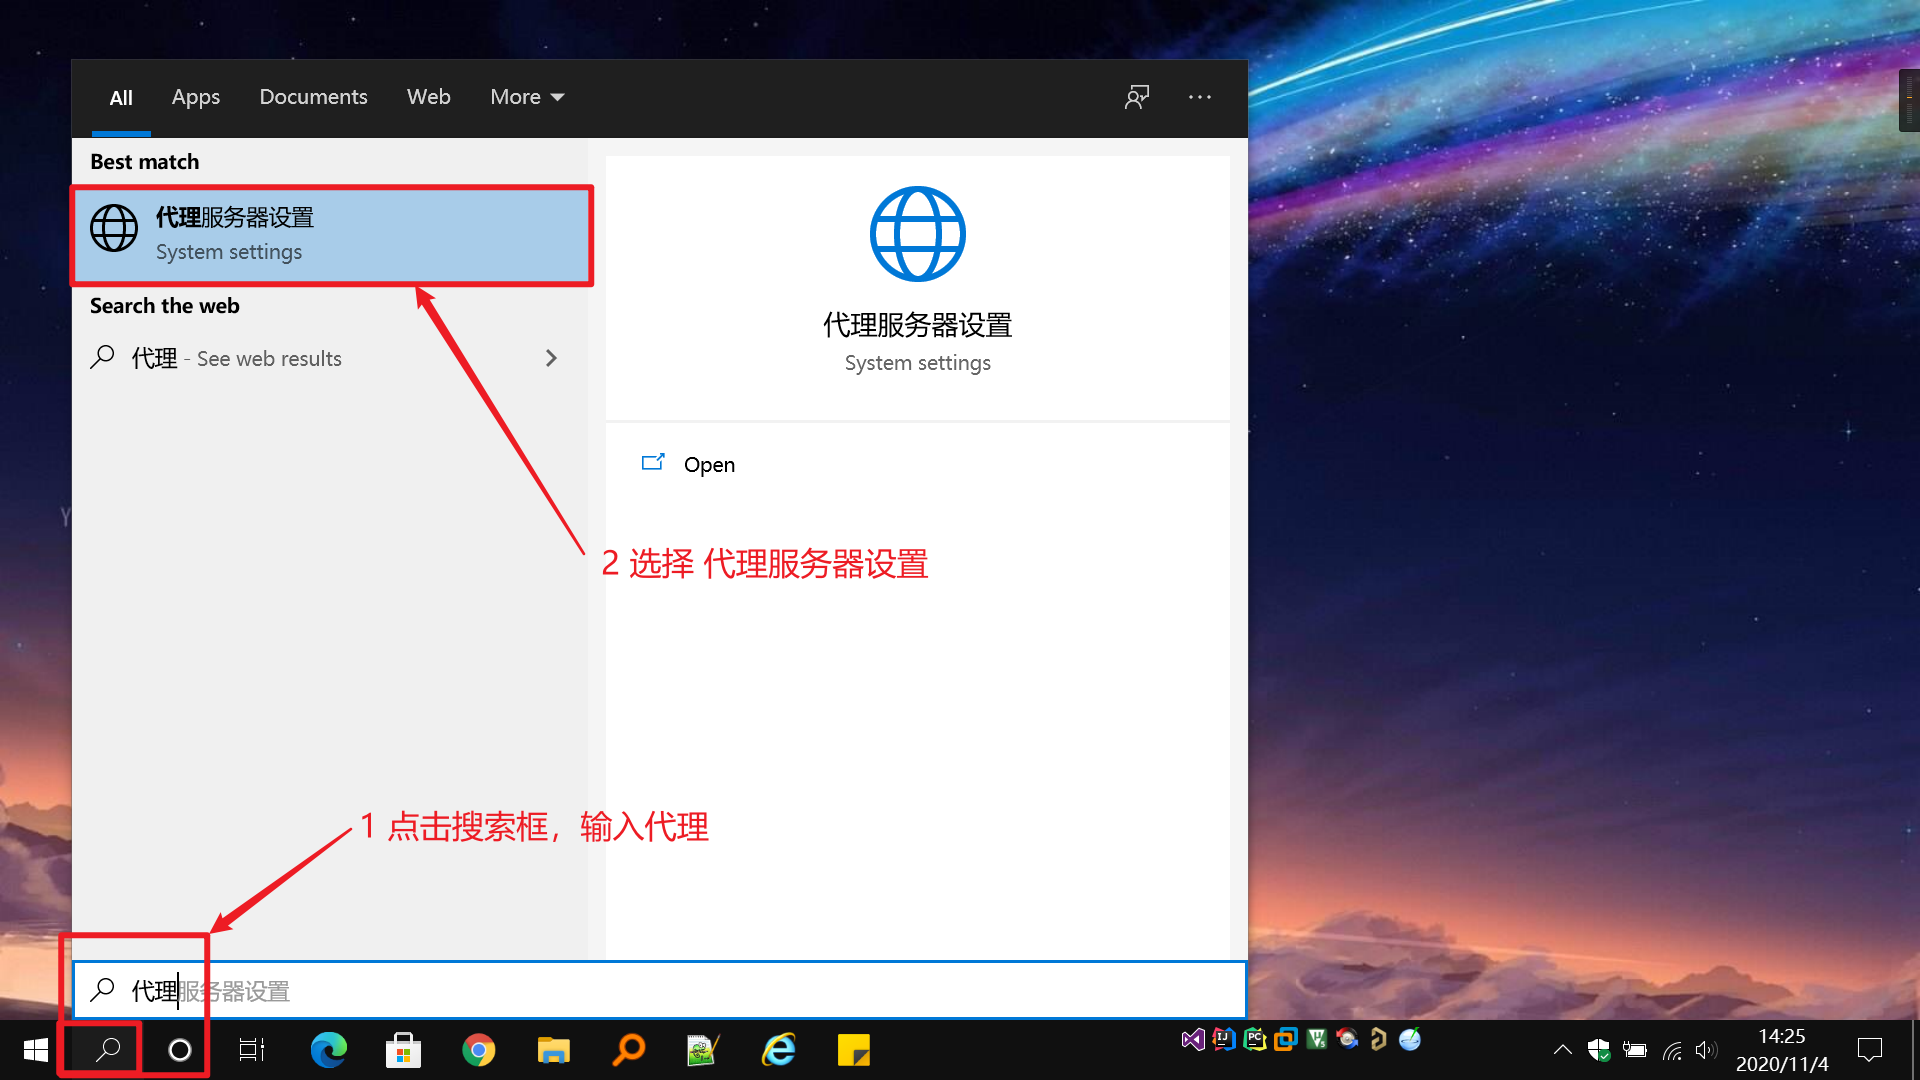Screen dimensions: 1920x1080
Task: Open 代理服务器设置 from best match result
Action: pos(334,233)
